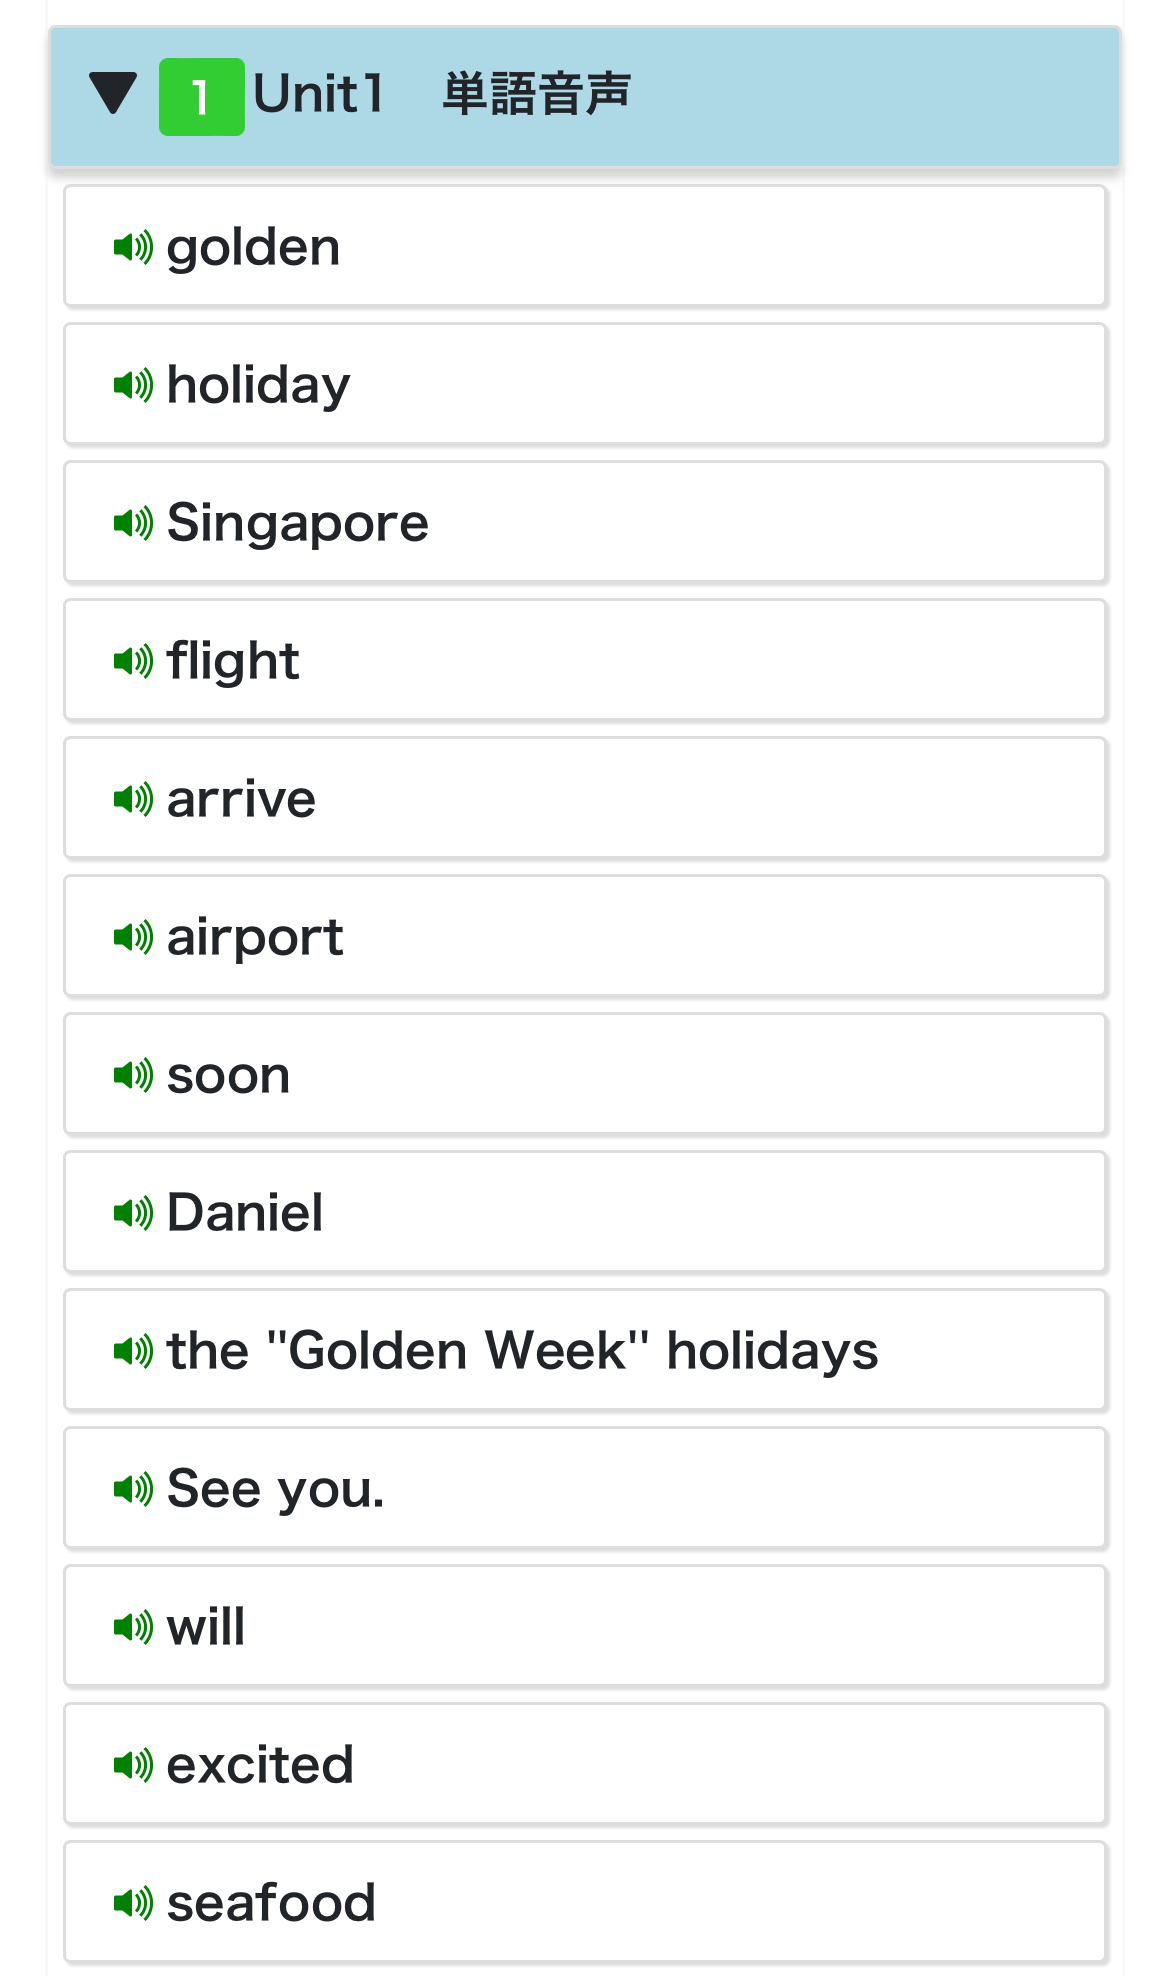Viewport: 1170px width, 1976px height.
Task: Click speaker icon next to soon
Action: [x=133, y=1074]
